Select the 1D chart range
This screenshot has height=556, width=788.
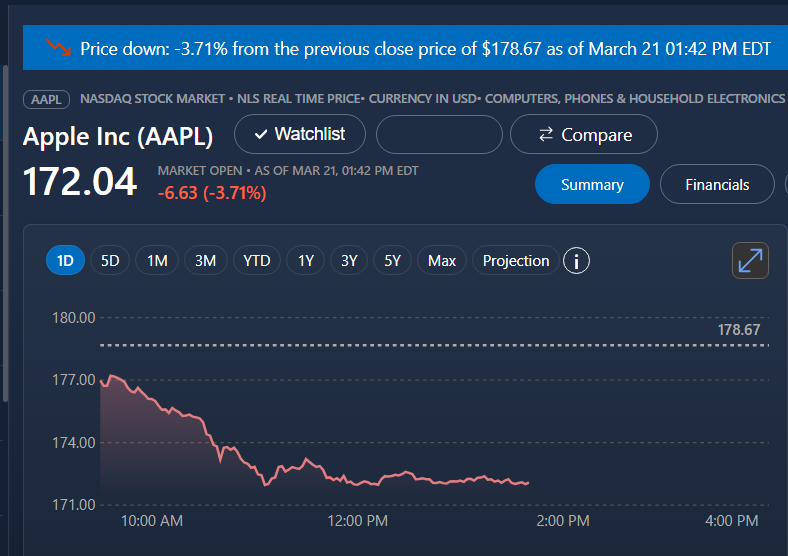coord(65,260)
